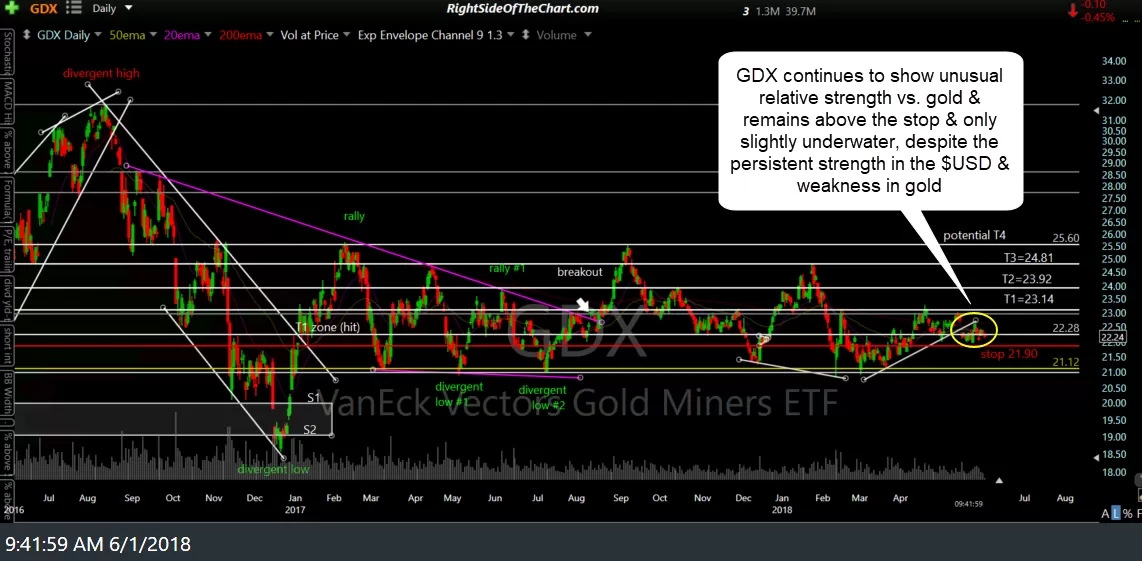The image size is (1142, 561).
Task: Click the 9:41:59 AM 6/1/2018 timestamp
Action: tap(98, 544)
